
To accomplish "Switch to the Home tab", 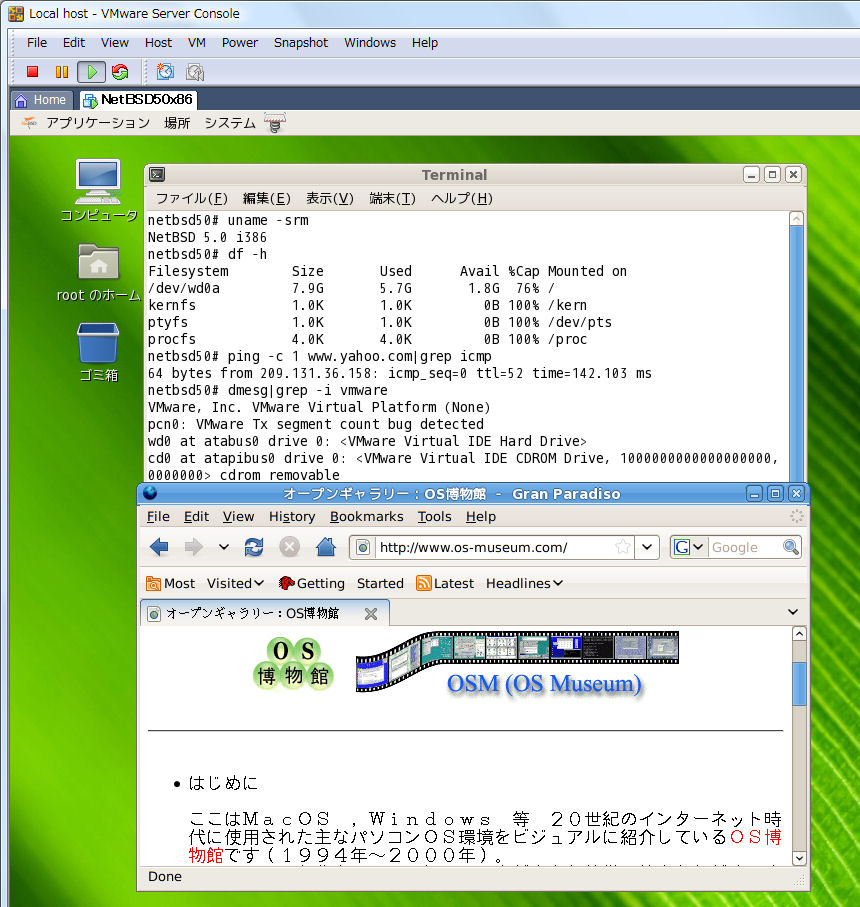I will tap(42, 100).
